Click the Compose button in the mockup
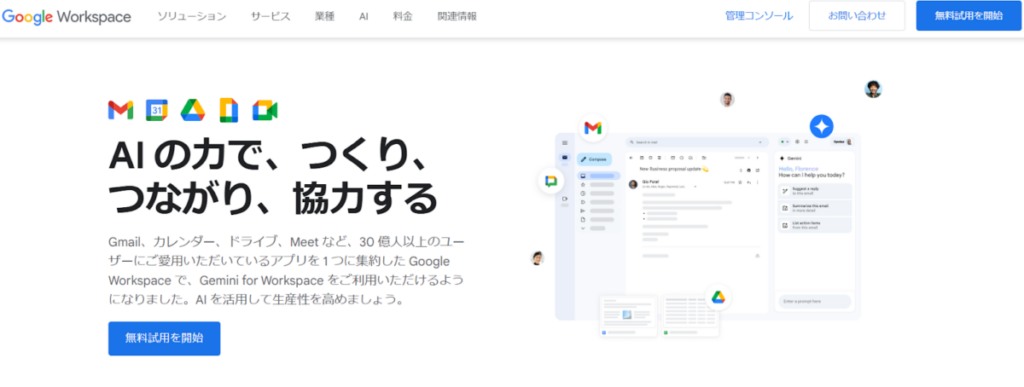Screen dimensions: 1024x387 point(594,159)
